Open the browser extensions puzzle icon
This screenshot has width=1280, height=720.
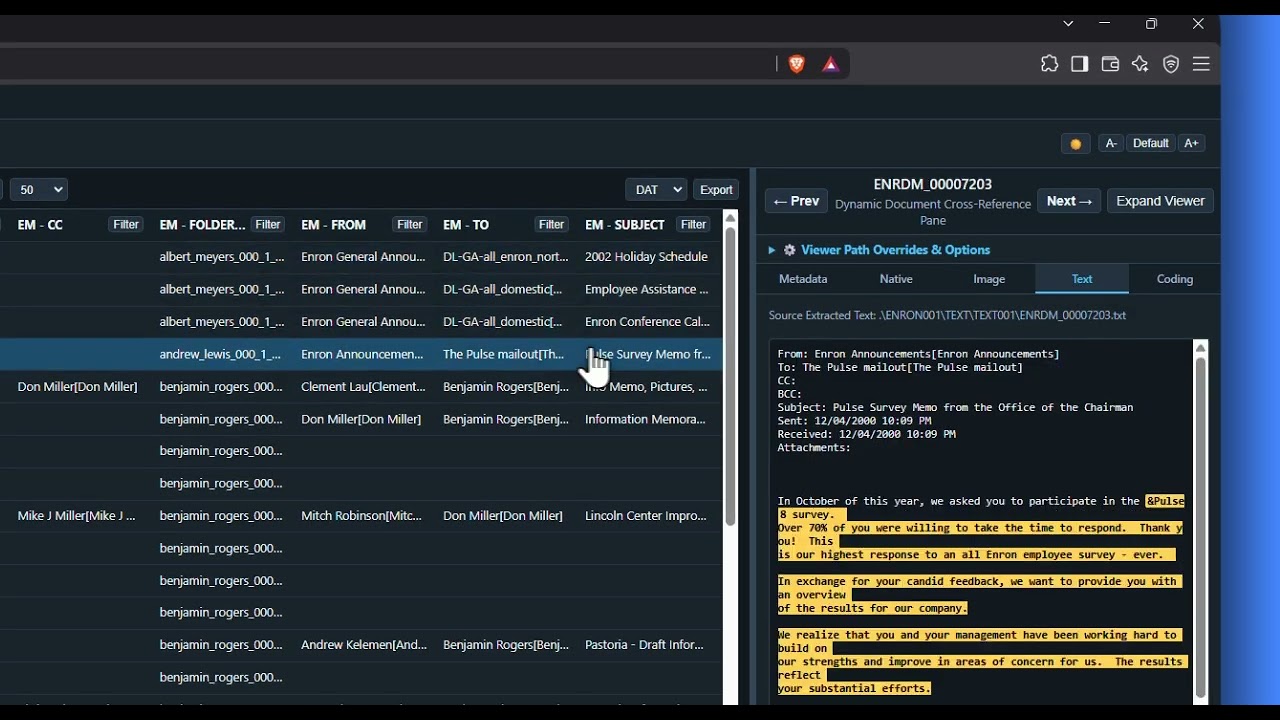(1049, 64)
